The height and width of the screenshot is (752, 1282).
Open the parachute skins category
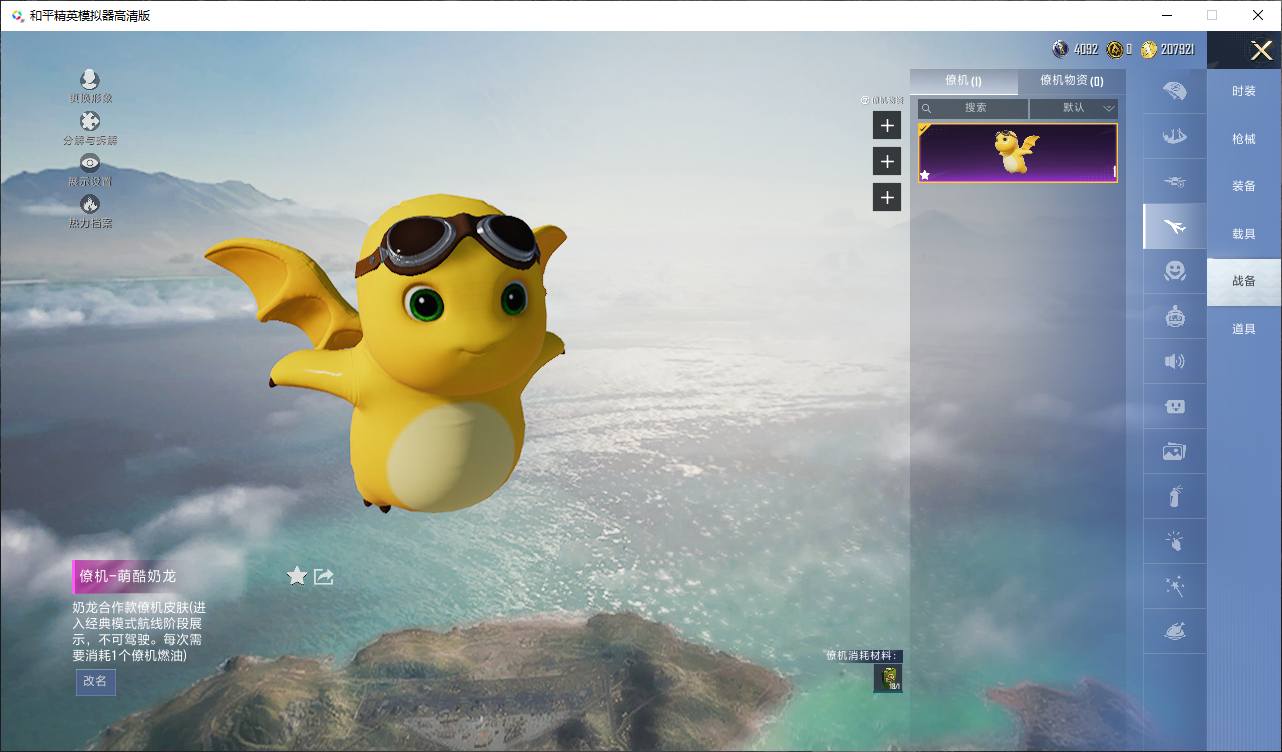pyautogui.click(x=1175, y=91)
